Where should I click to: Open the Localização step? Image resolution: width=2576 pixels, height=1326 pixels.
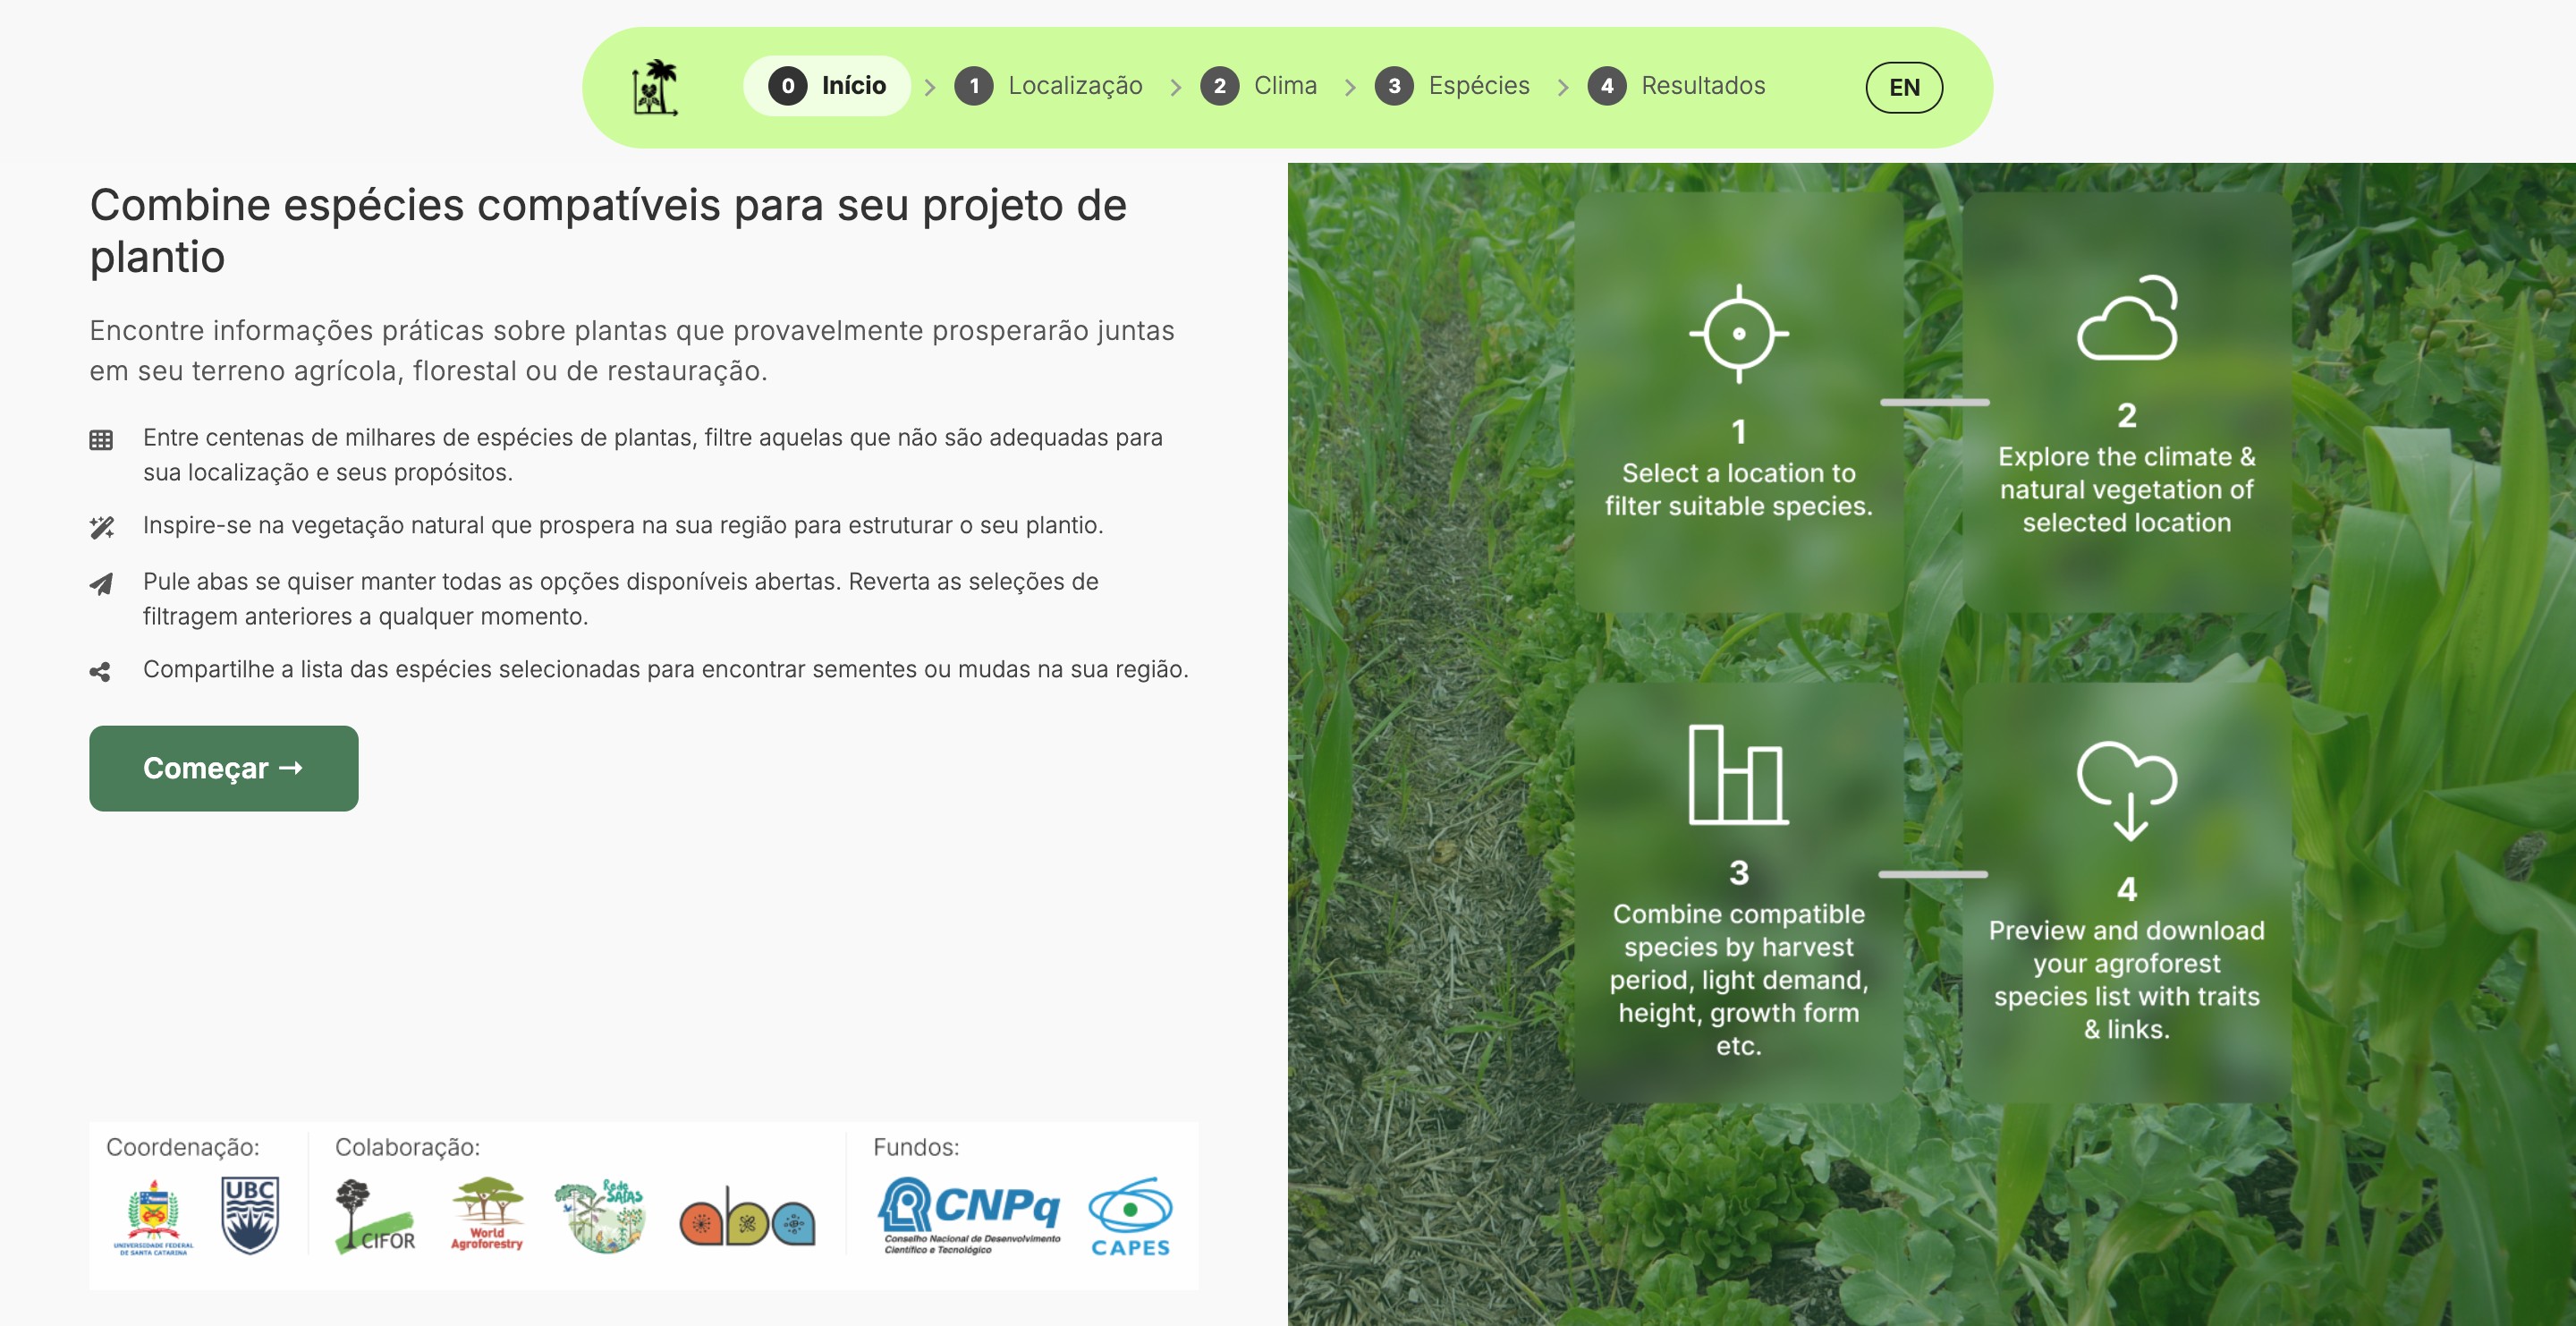point(1075,86)
